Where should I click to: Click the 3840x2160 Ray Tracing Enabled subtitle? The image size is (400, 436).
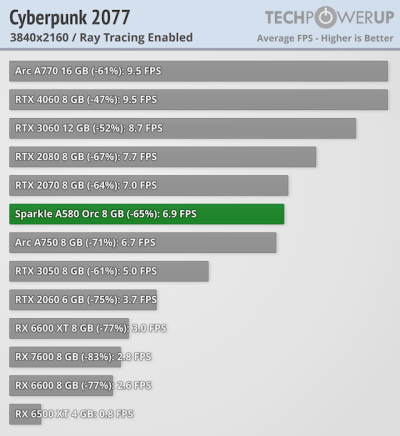[x=101, y=38]
